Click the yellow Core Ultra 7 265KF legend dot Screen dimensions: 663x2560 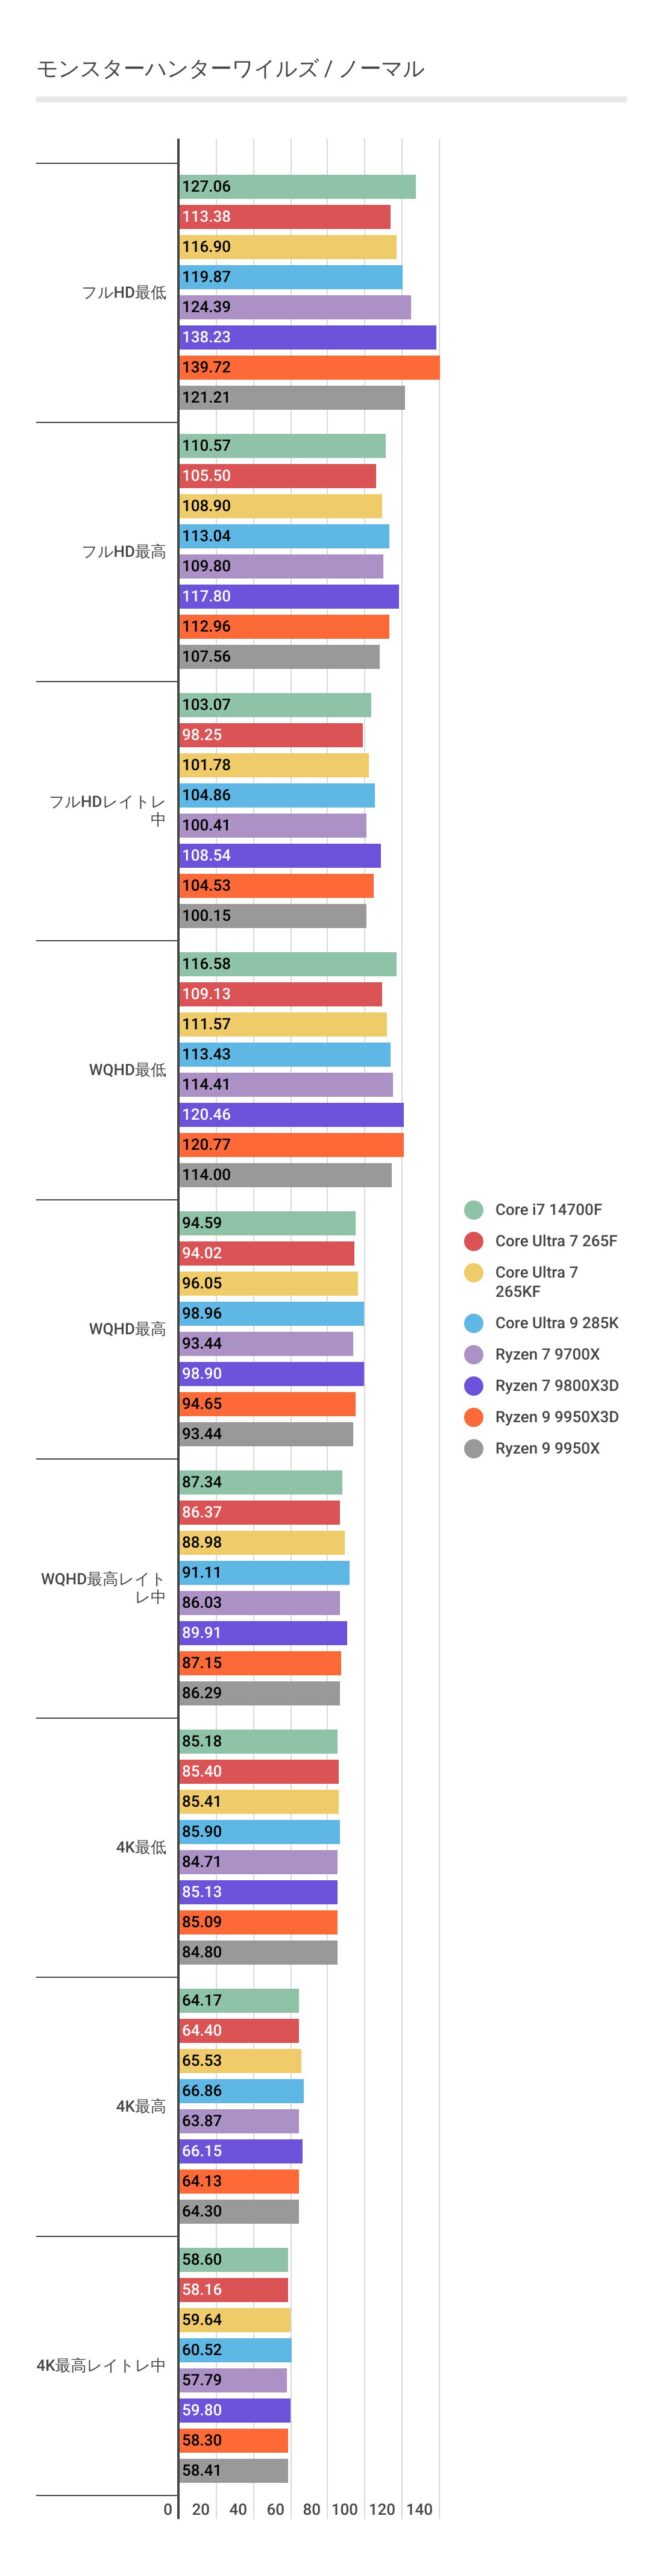[473, 1272]
